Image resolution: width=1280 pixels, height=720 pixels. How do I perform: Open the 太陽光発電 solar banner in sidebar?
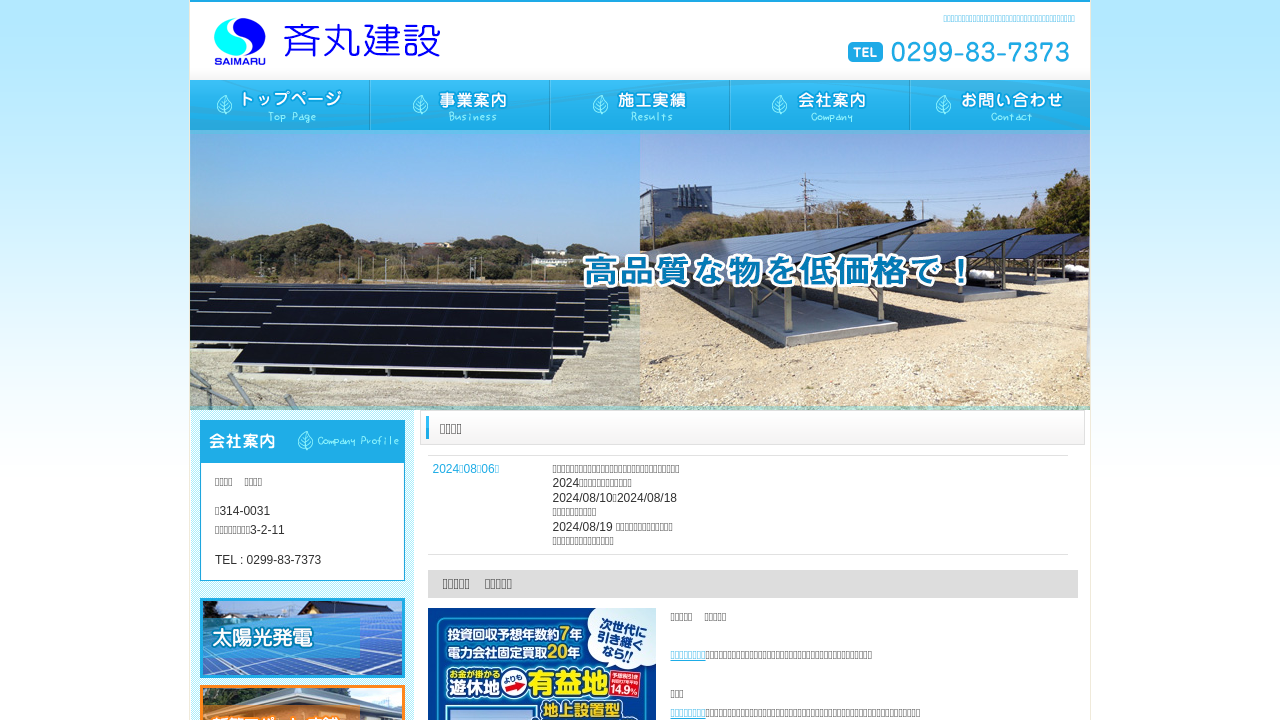302,638
